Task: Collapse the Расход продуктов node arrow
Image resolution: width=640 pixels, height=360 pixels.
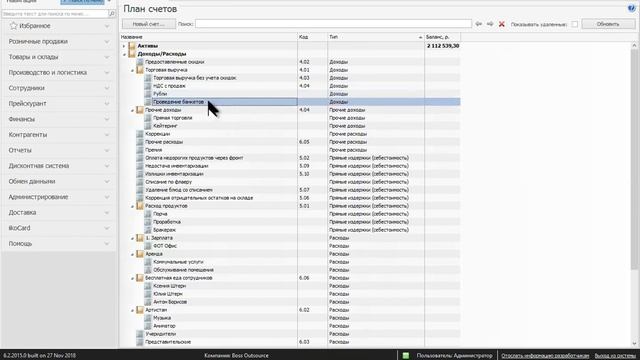Action: pyautogui.click(x=132, y=206)
